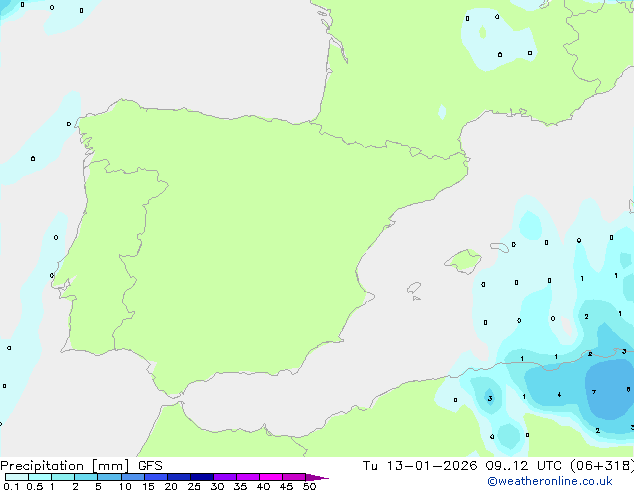Click the 10–15 mm legend color box

133,477
